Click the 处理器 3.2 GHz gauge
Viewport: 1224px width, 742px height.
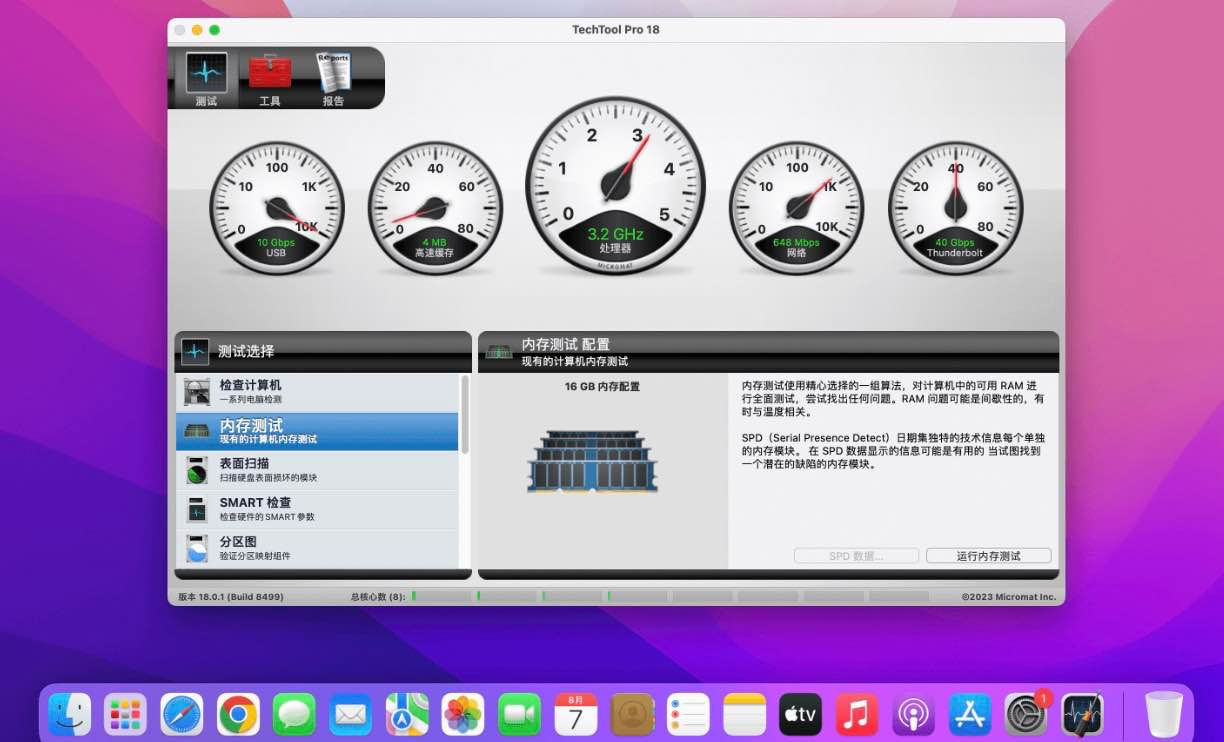pos(615,185)
